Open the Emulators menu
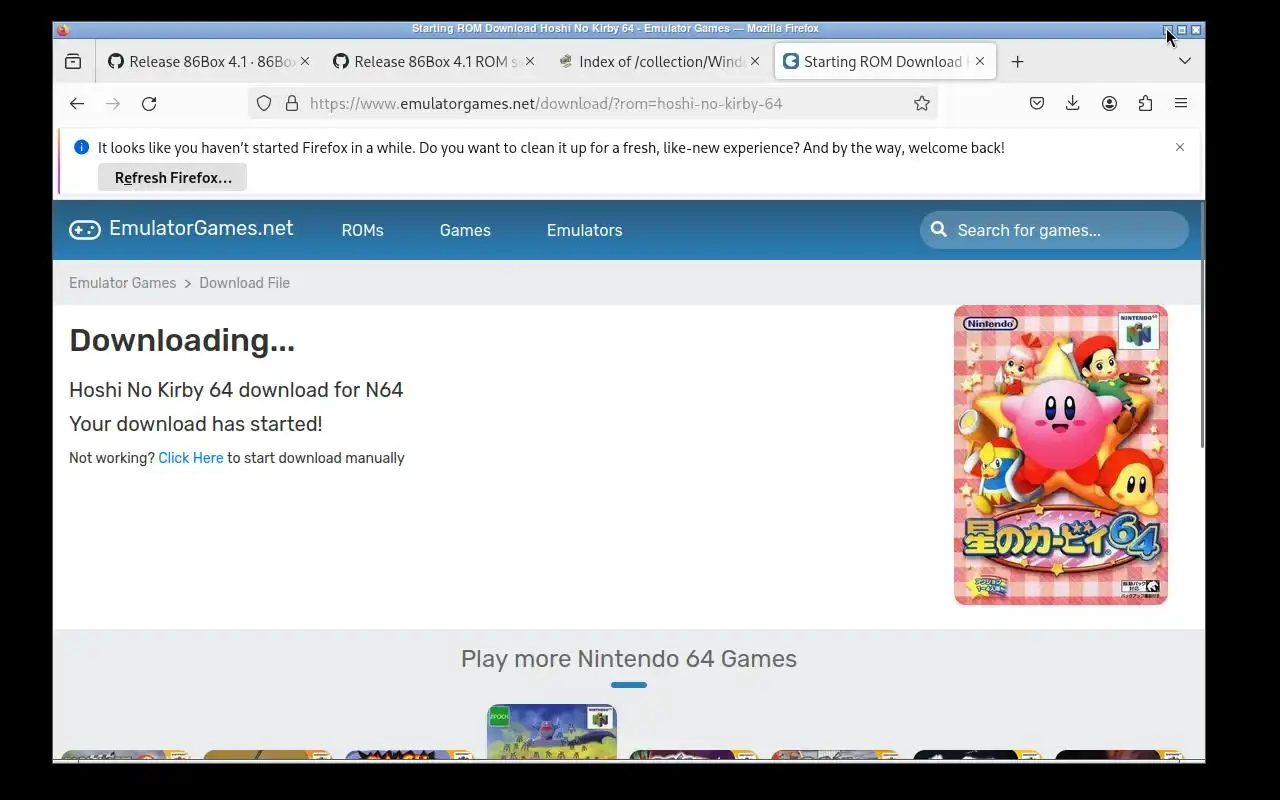 (584, 230)
